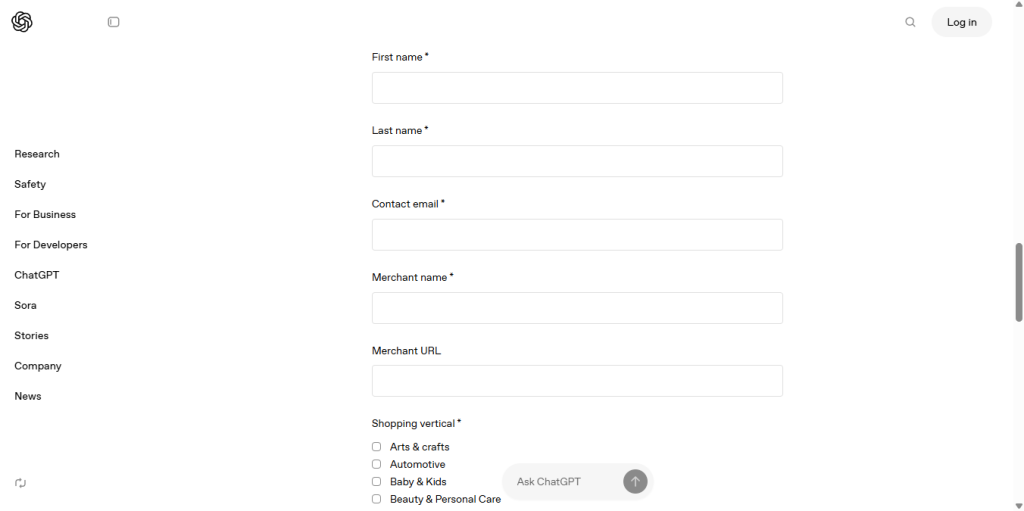This screenshot has width=1024, height=511.
Task: Navigate to the Sora page
Action: [x=26, y=305]
